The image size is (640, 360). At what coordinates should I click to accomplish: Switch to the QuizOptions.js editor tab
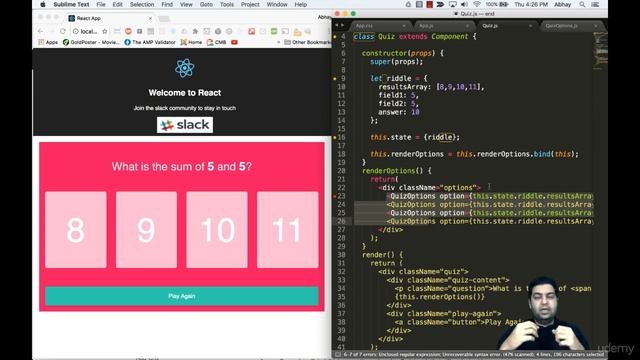click(571, 26)
